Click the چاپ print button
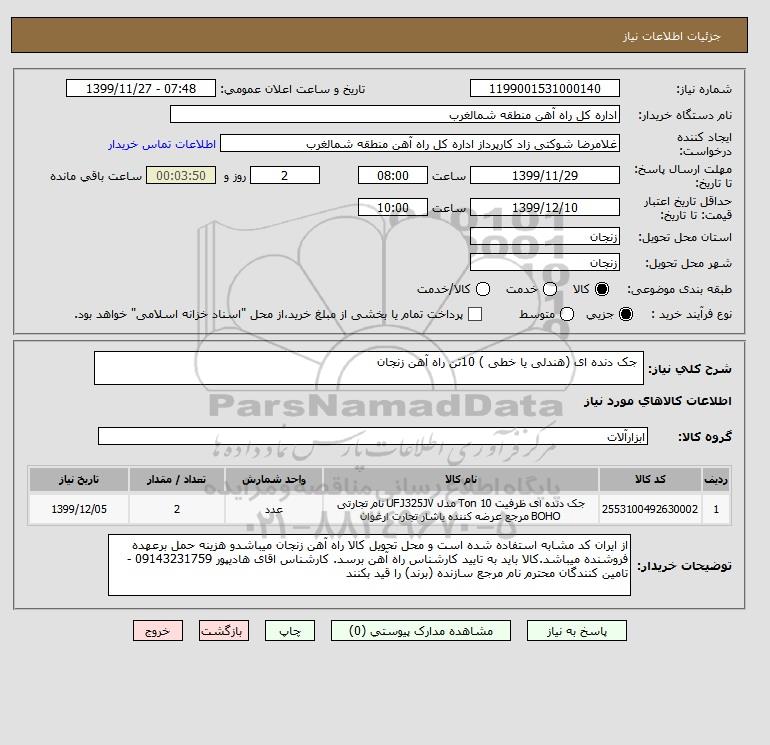770x745 pixels. pos(290,631)
